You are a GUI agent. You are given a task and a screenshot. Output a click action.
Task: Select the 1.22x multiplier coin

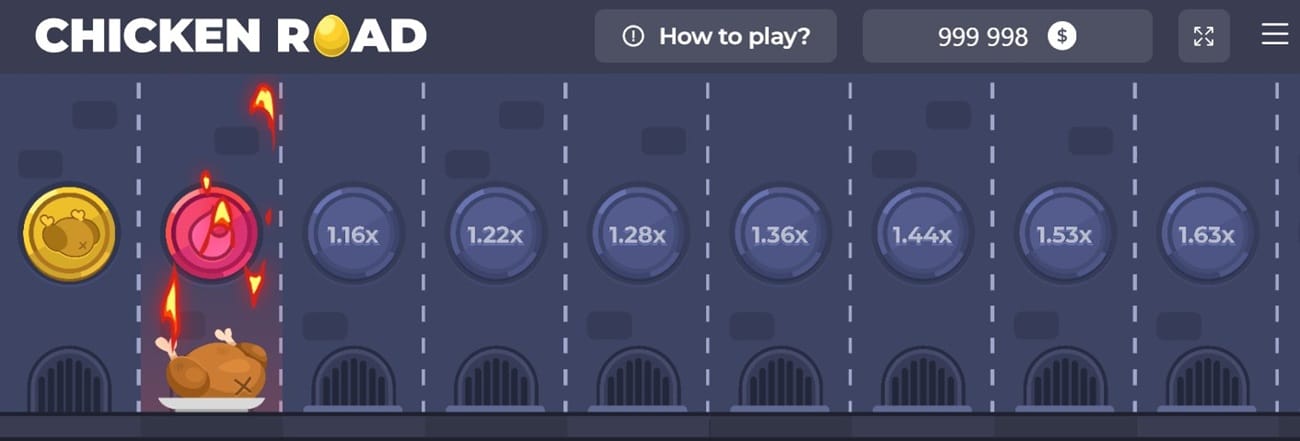[x=495, y=235]
